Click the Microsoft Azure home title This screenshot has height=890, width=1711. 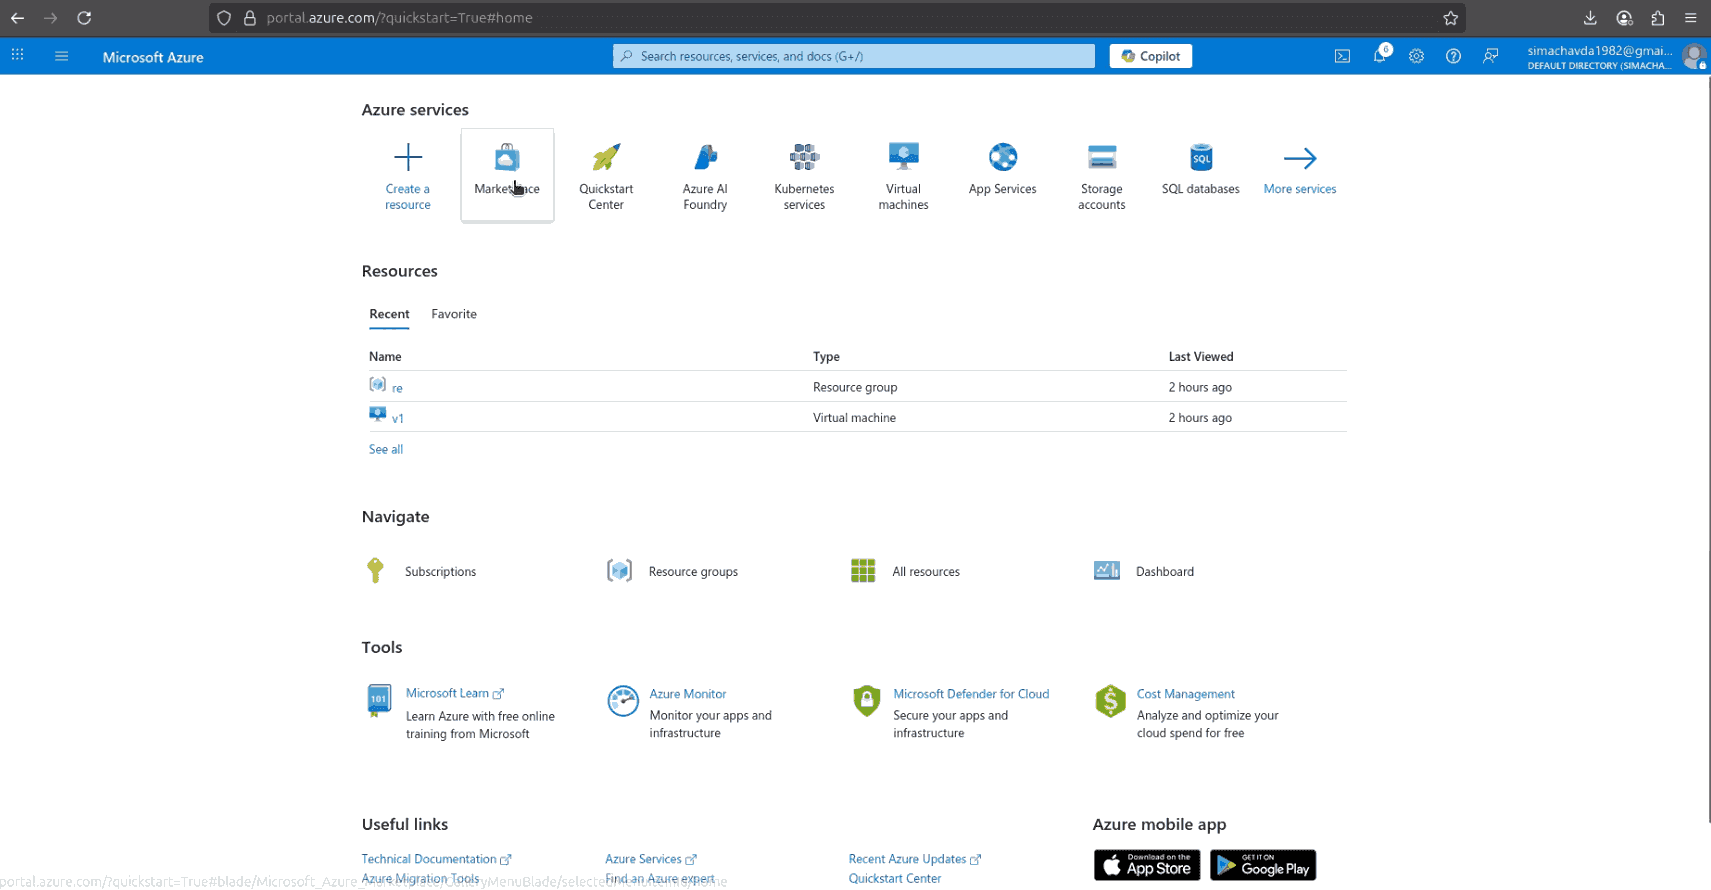tap(153, 57)
